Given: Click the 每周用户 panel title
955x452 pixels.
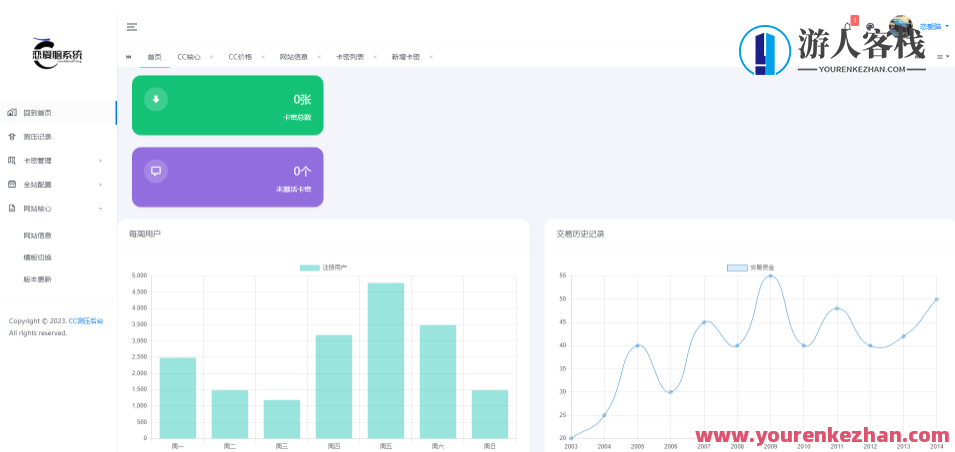Looking at the screenshot, I should 145,233.
